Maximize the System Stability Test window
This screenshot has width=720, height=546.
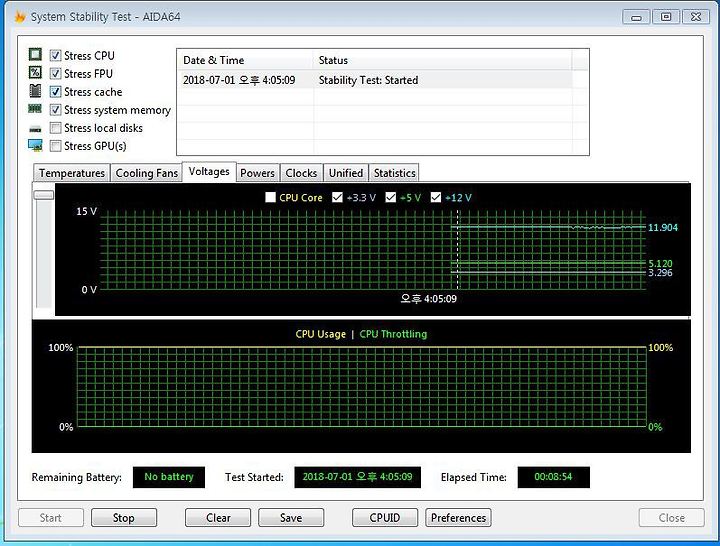666,17
